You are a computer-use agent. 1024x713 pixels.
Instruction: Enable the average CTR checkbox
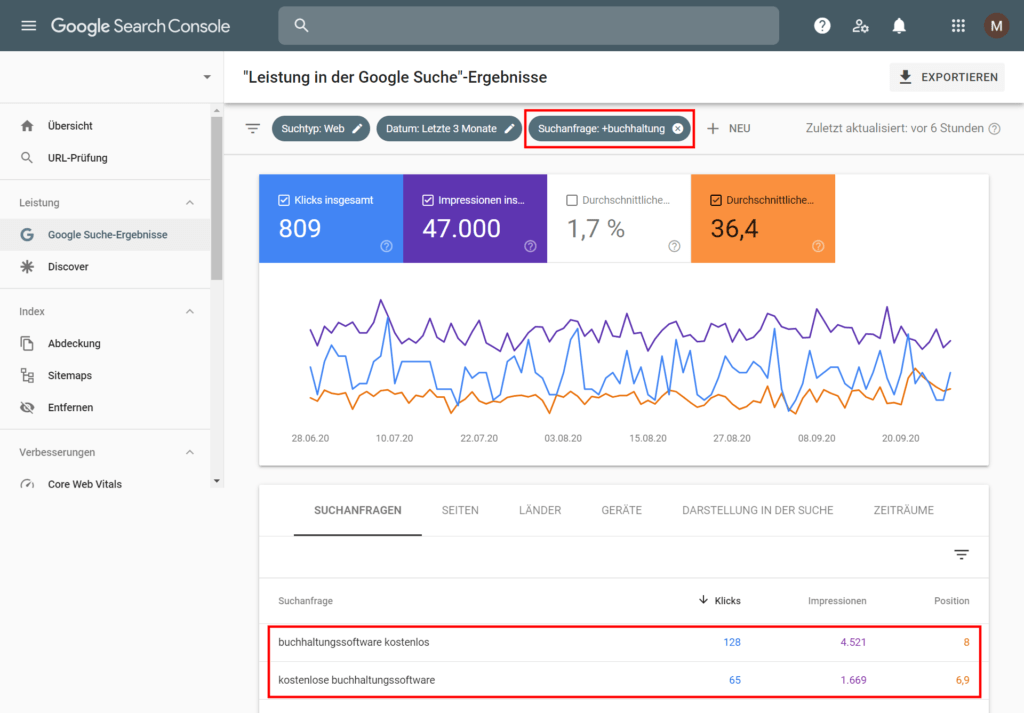572,200
